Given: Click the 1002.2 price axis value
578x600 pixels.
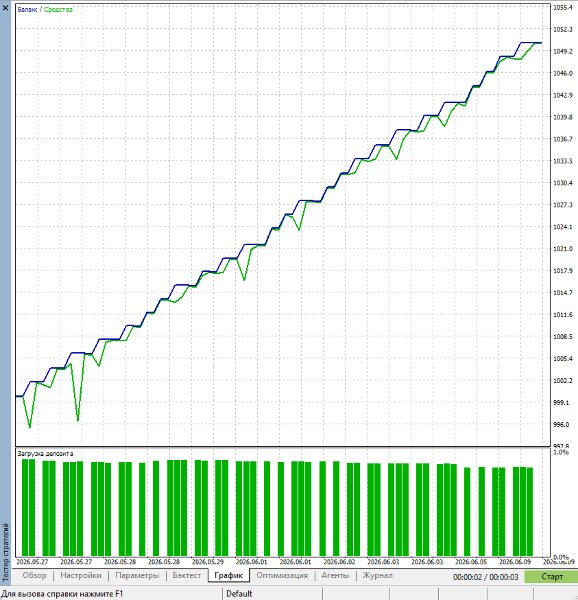Looking at the screenshot, I should click(x=563, y=380).
